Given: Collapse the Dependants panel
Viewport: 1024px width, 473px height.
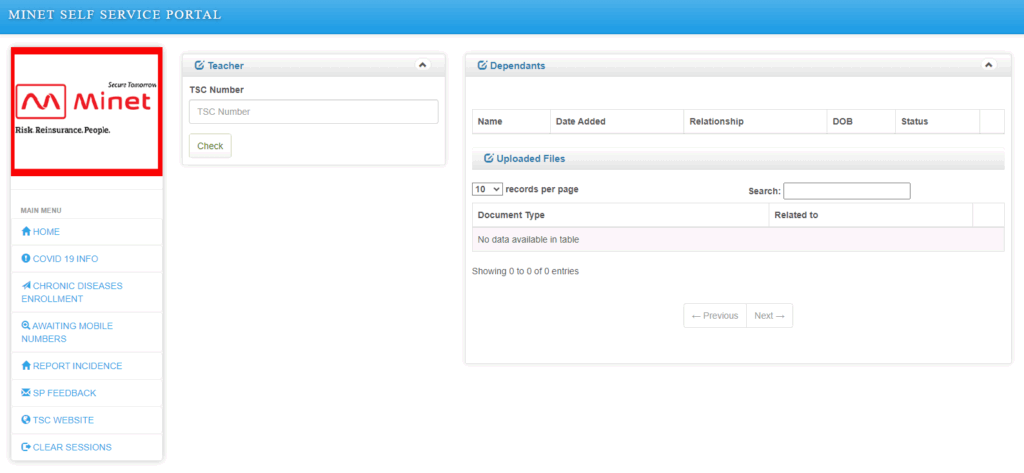Looking at the screenshot, I should (x=989, y=65).
